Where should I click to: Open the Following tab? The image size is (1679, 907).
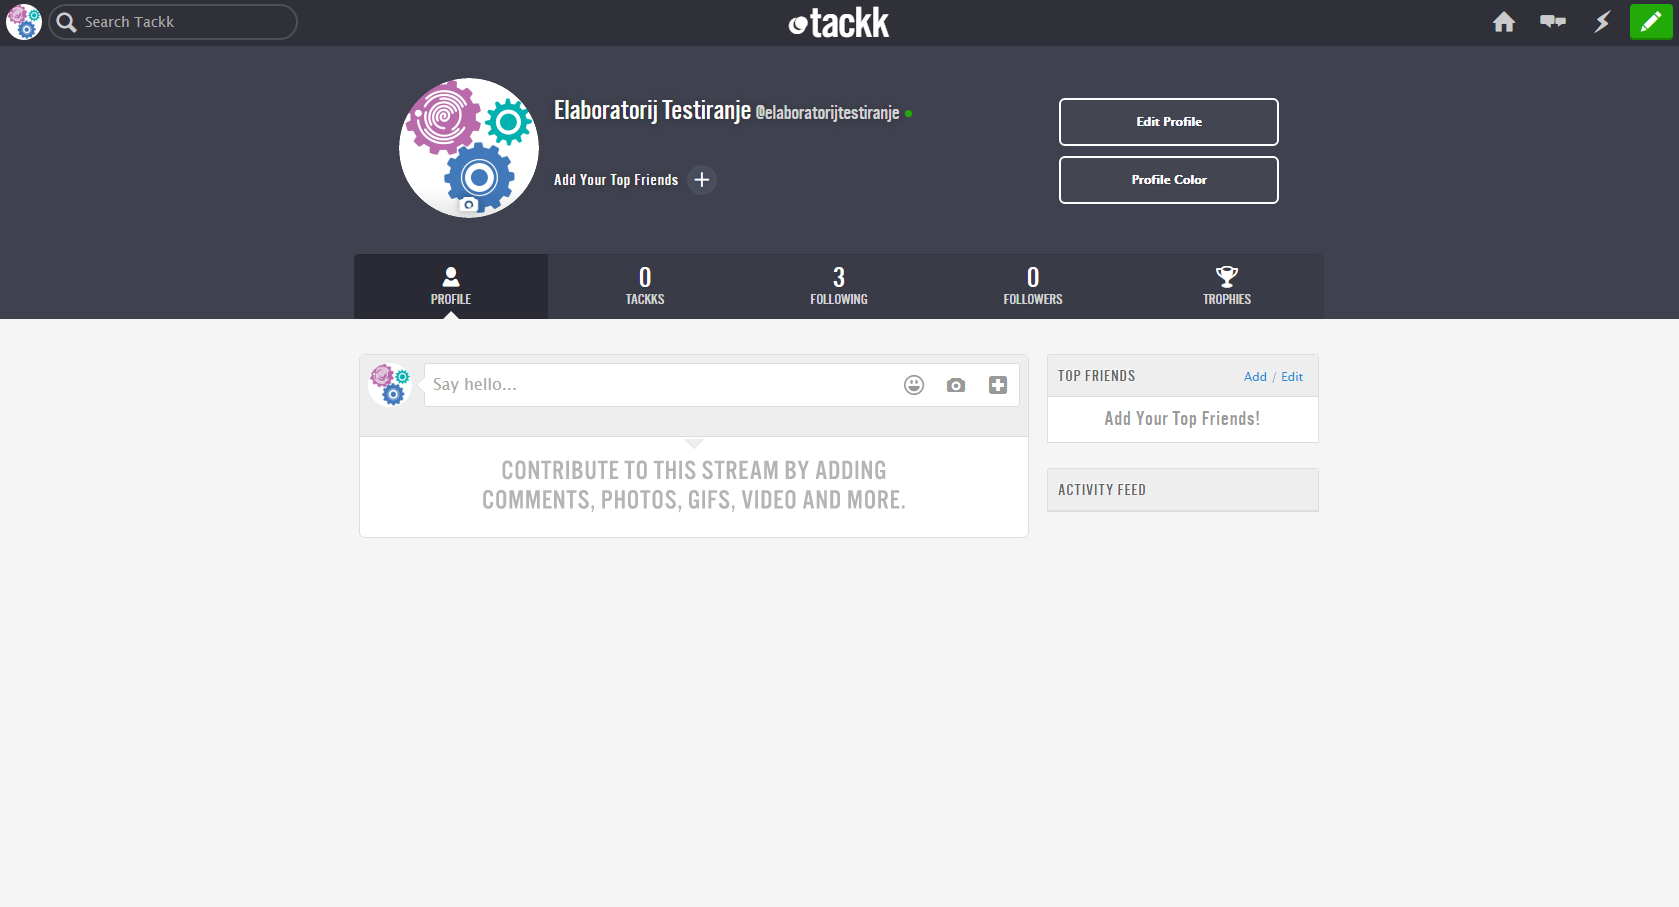click(x=838, y=286)
